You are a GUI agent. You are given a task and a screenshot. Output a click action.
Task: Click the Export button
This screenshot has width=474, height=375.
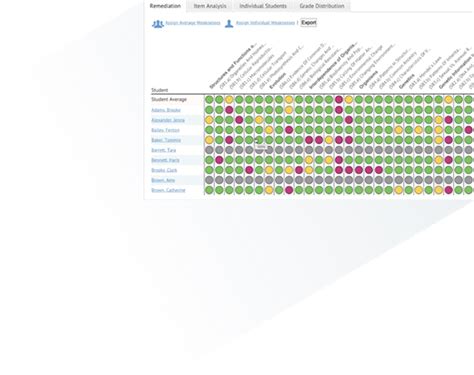pyautogui.click(x=309, y=23)
